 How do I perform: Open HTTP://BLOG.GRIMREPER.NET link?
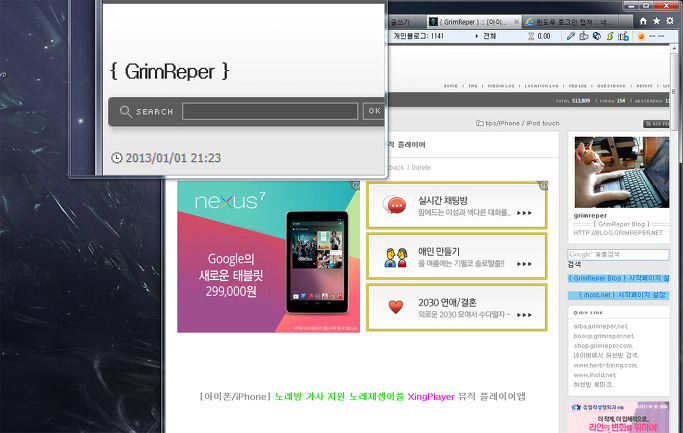618,233
